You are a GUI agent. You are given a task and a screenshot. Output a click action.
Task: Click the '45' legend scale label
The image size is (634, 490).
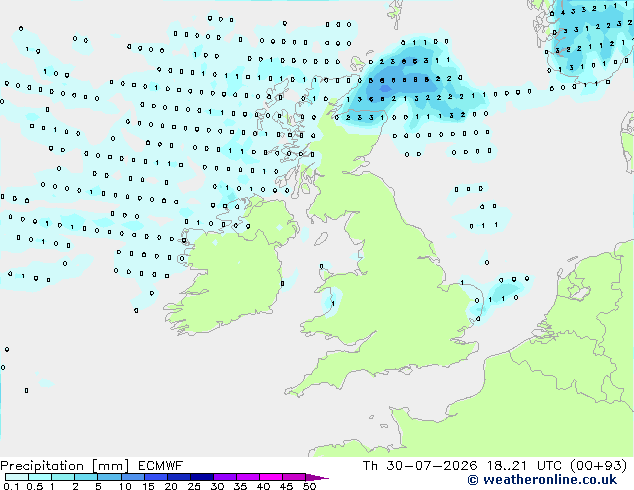(x=286, y=486)
